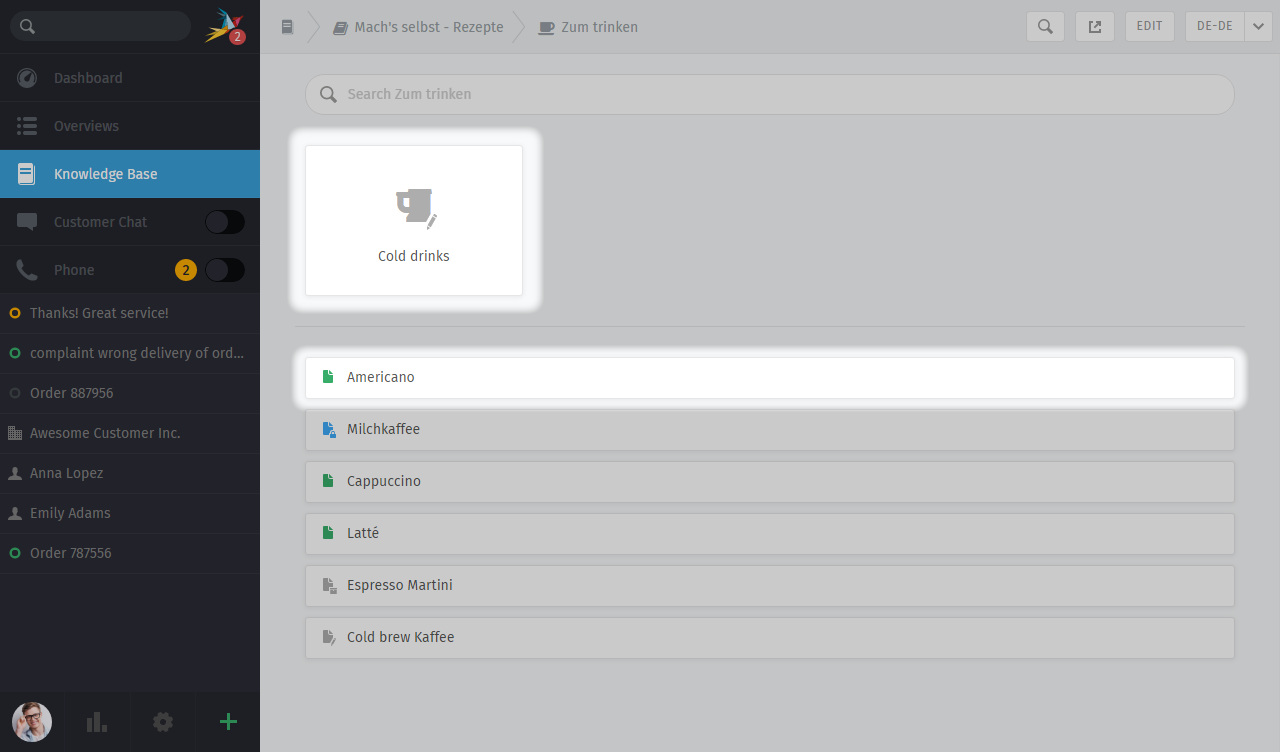Image resolution: width=1280 pixels, height=752 pixels.
Task: Open the Cold drinks category tile
Action: tap(414, 220)
